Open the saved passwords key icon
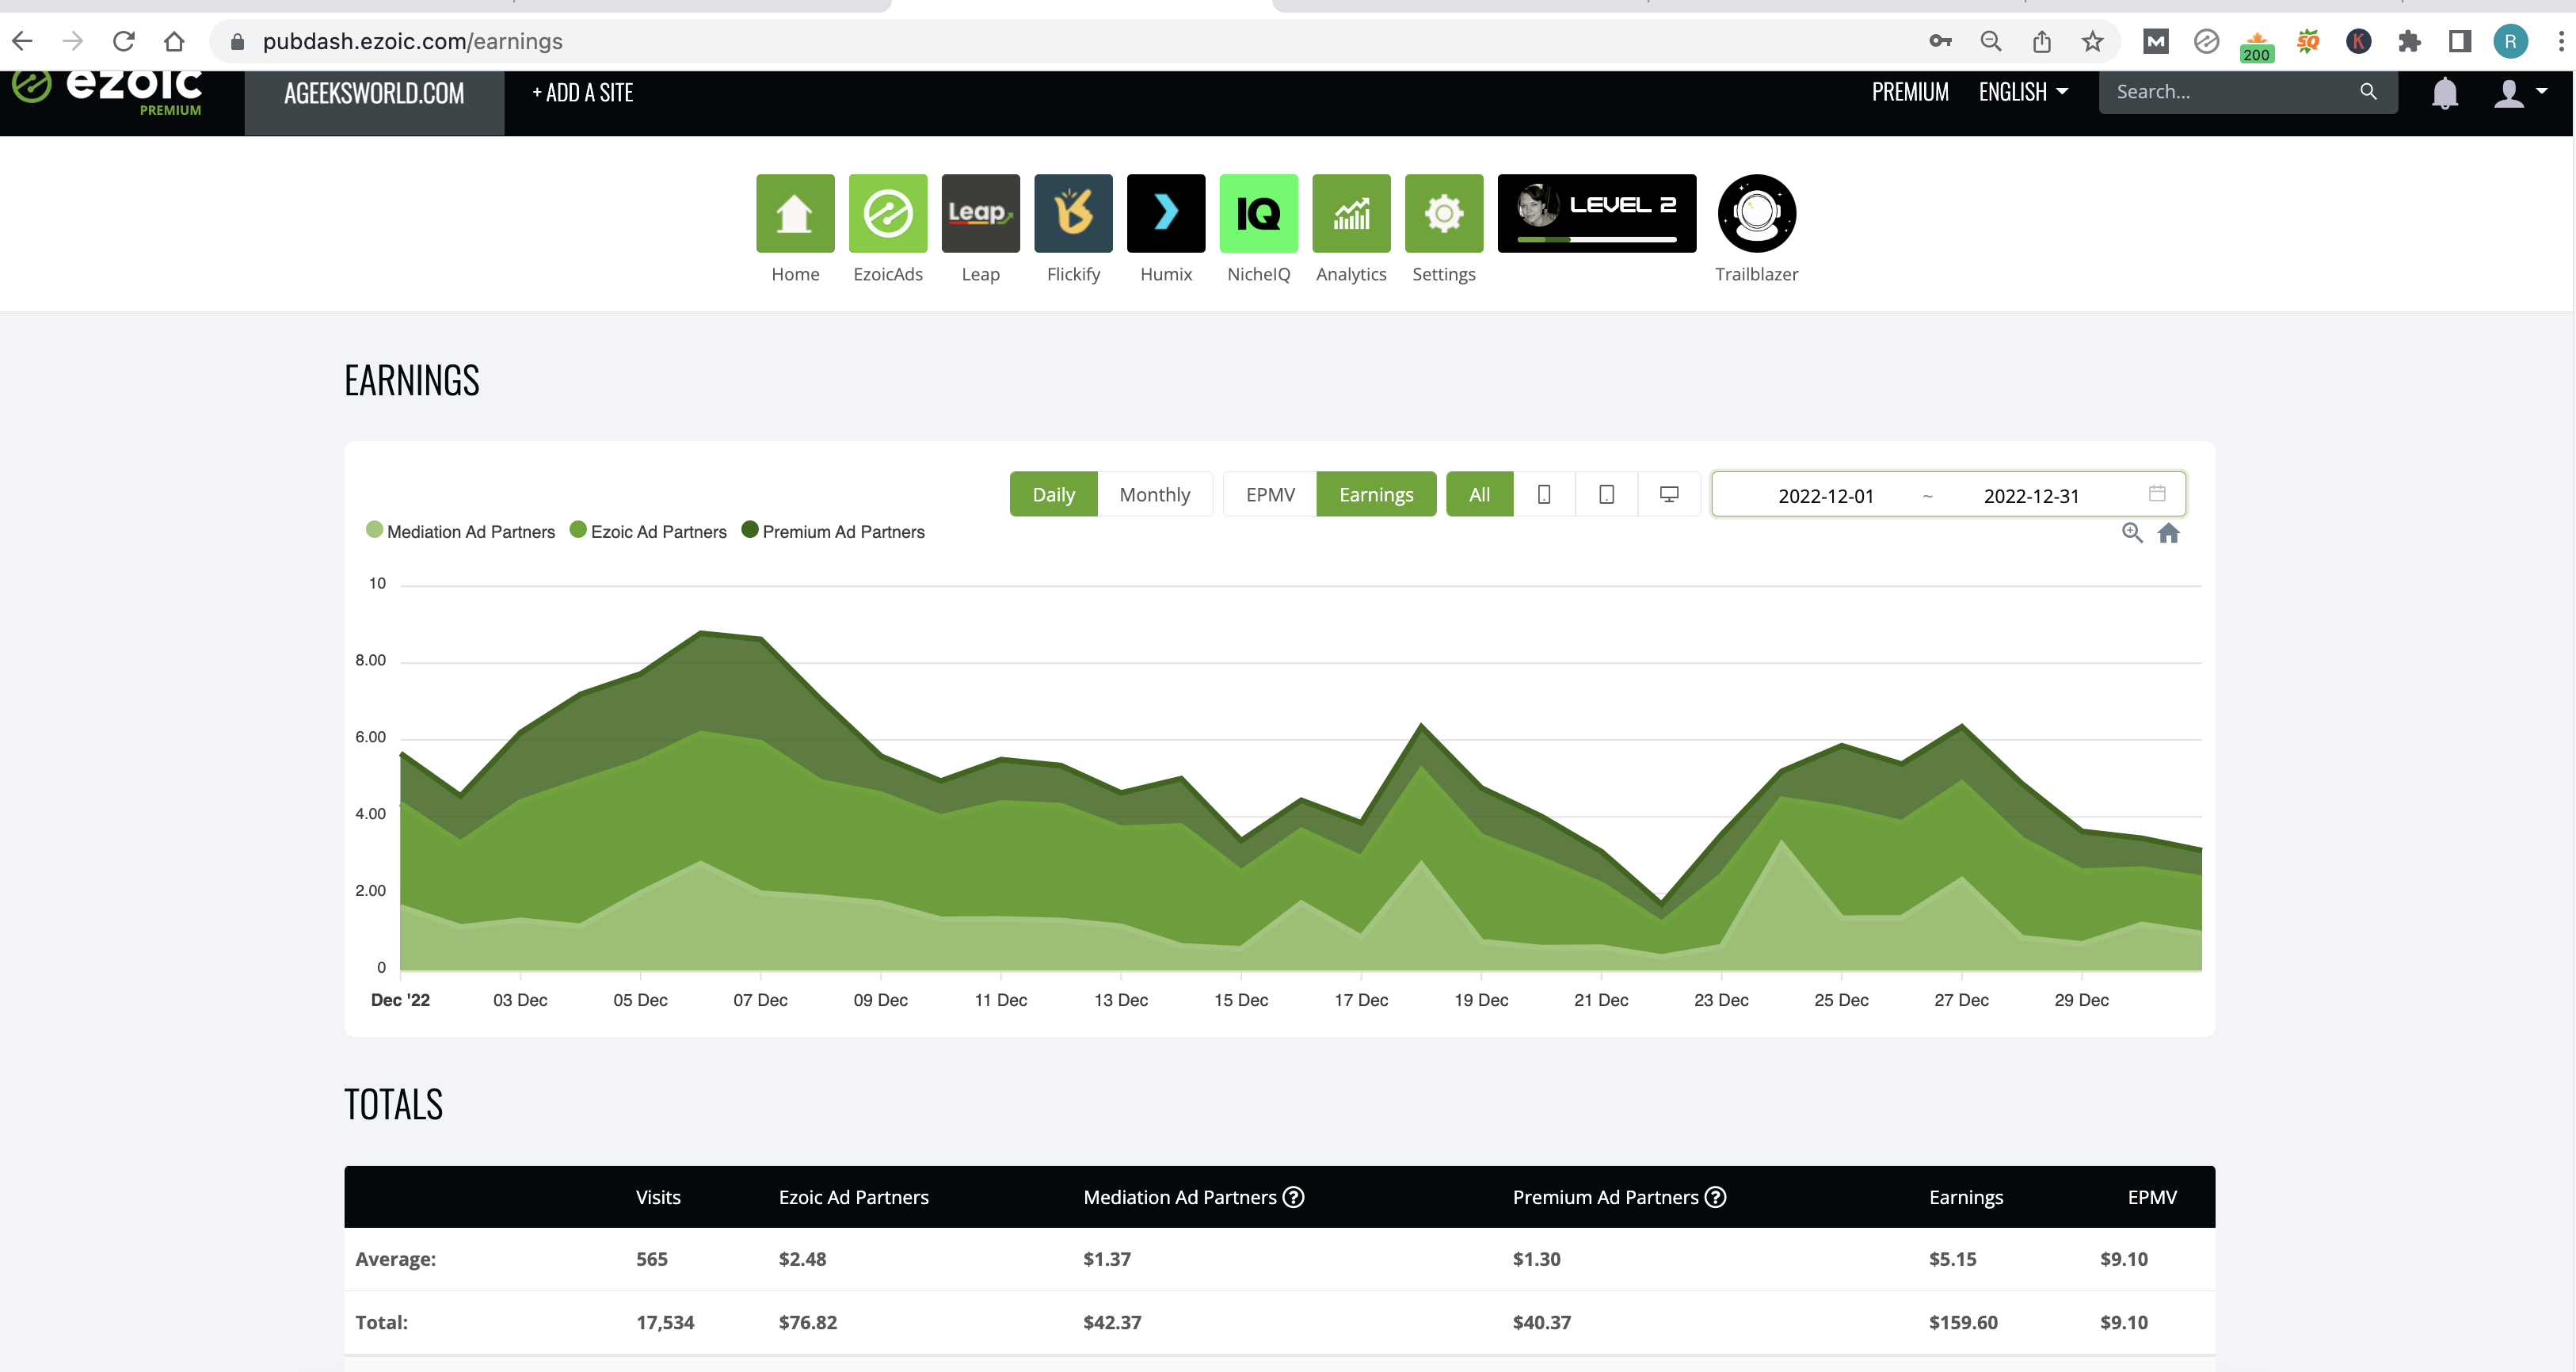The height and width of the screenshot is (1372, 2576). click(x=1940, y=41)
